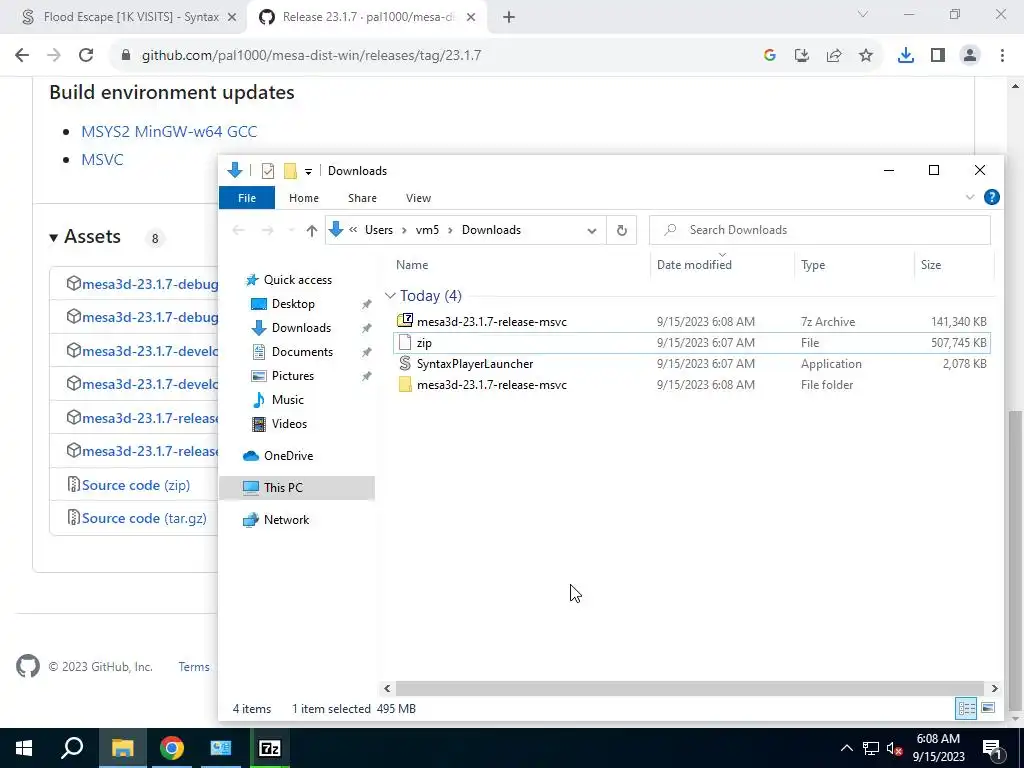This screenshot has width=1024, height=768.
Task: Click the Search Downloads box
Action: [820, 230]
